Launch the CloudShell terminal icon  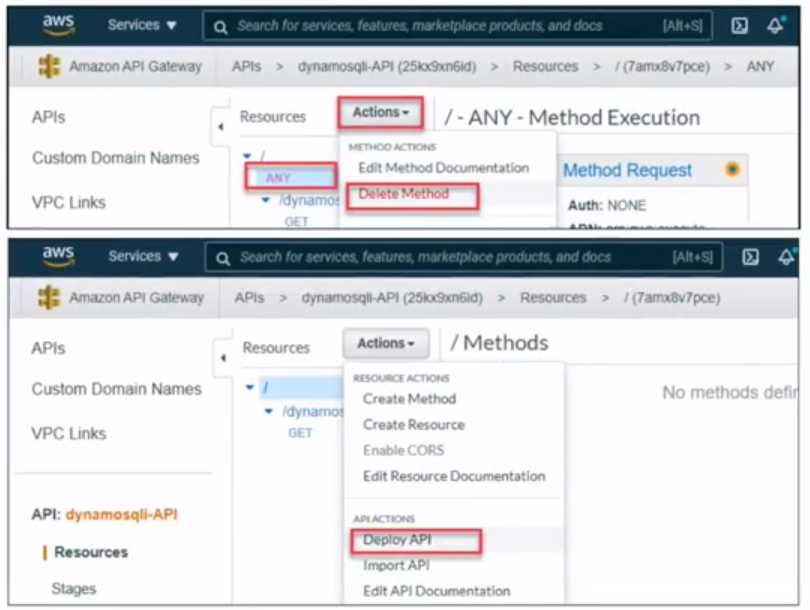[x=741, y=24]
